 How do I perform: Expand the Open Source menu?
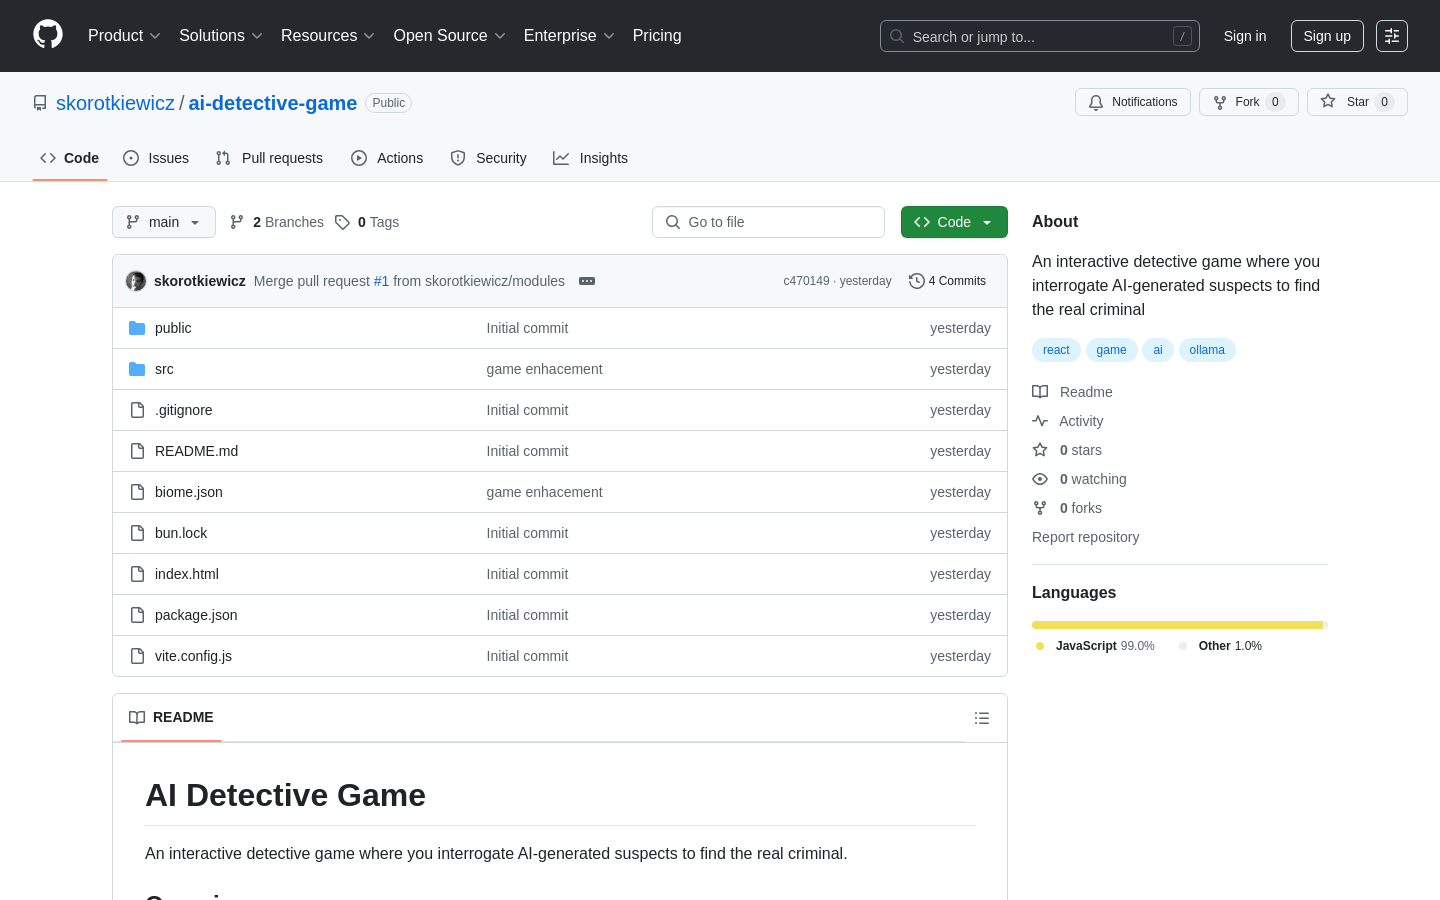450,36
